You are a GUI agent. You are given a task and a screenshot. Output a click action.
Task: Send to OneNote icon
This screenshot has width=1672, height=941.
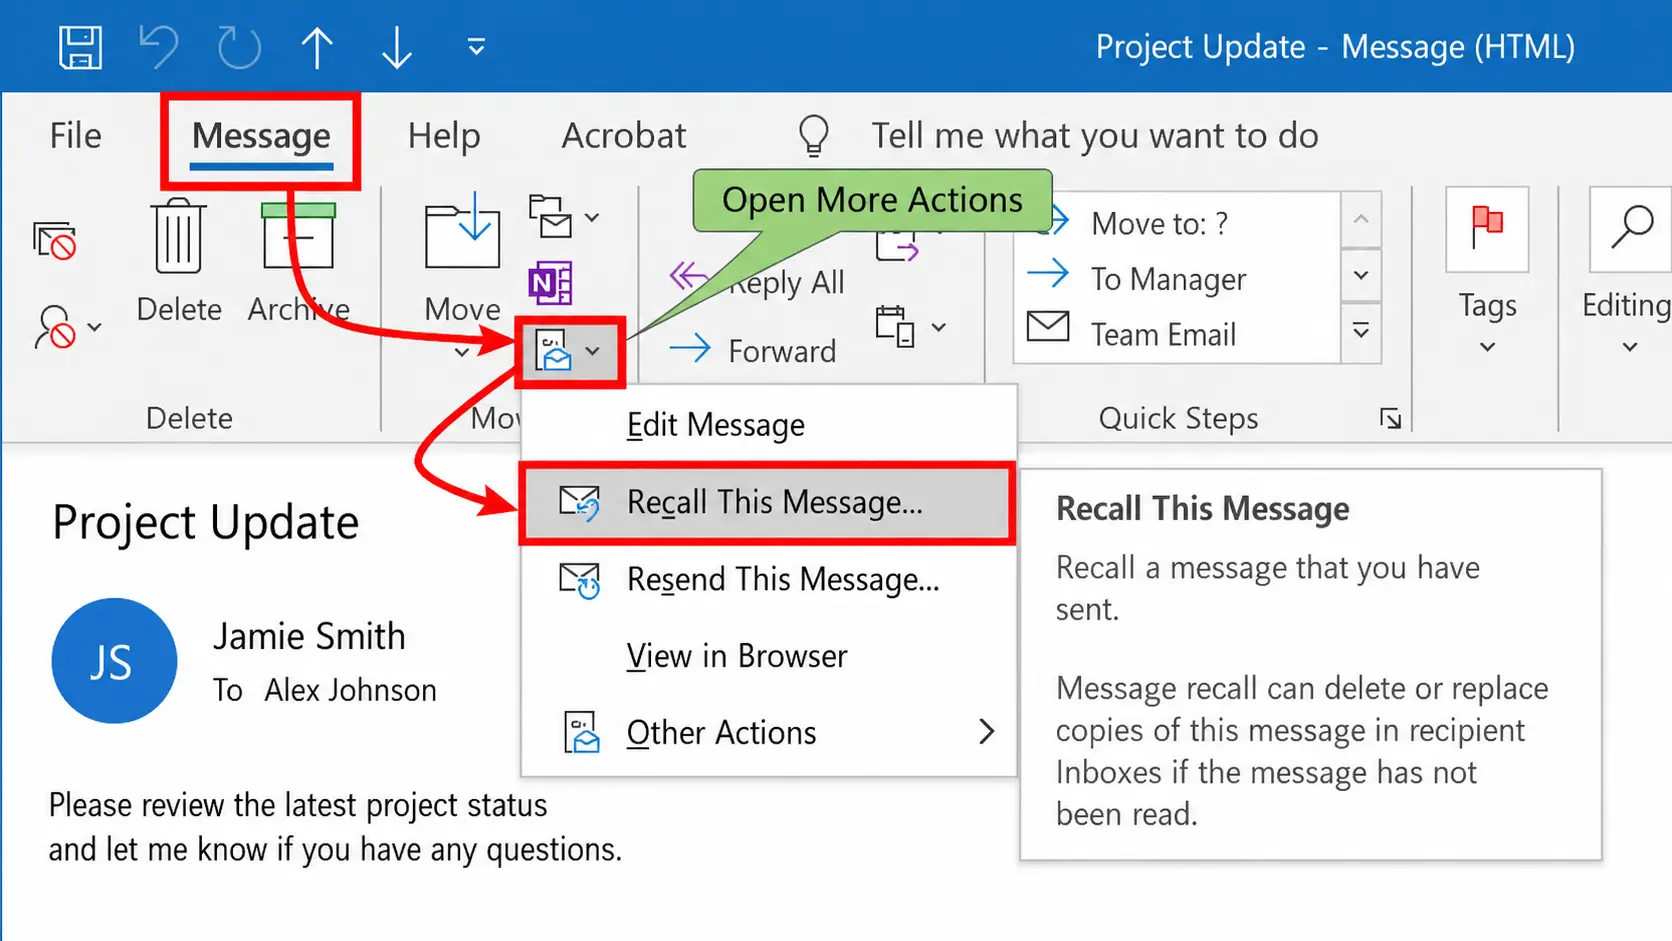click(550, 284)
